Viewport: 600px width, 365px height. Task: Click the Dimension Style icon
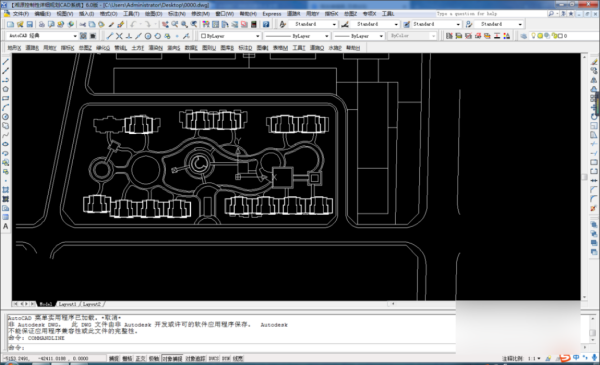click(345, 24)
